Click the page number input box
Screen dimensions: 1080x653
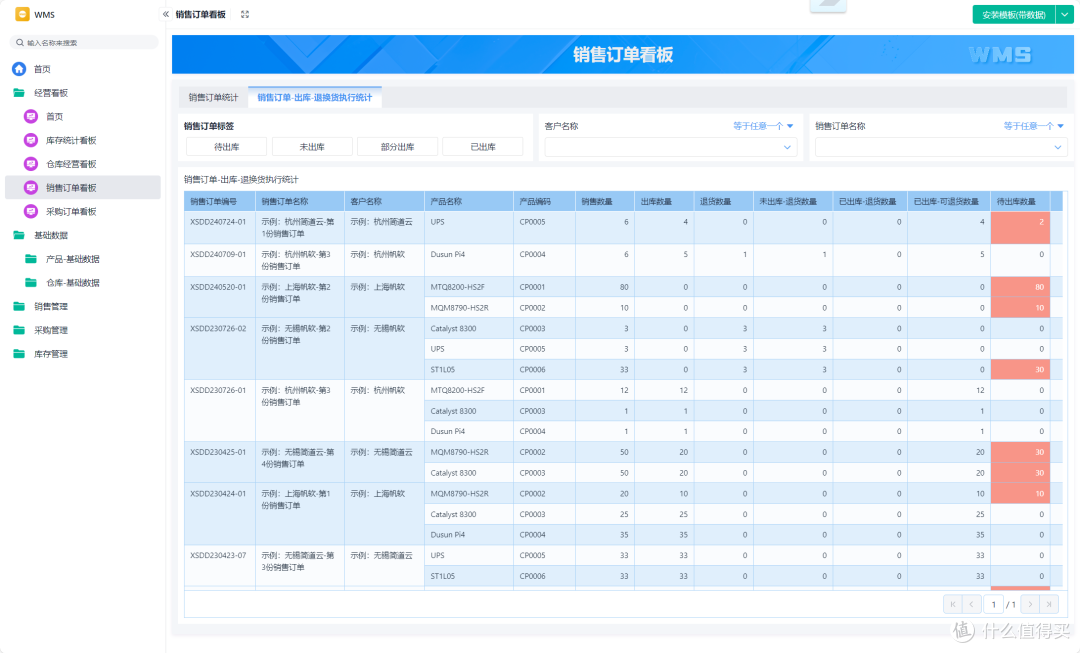pyautogui.click(x=993, y=604)
